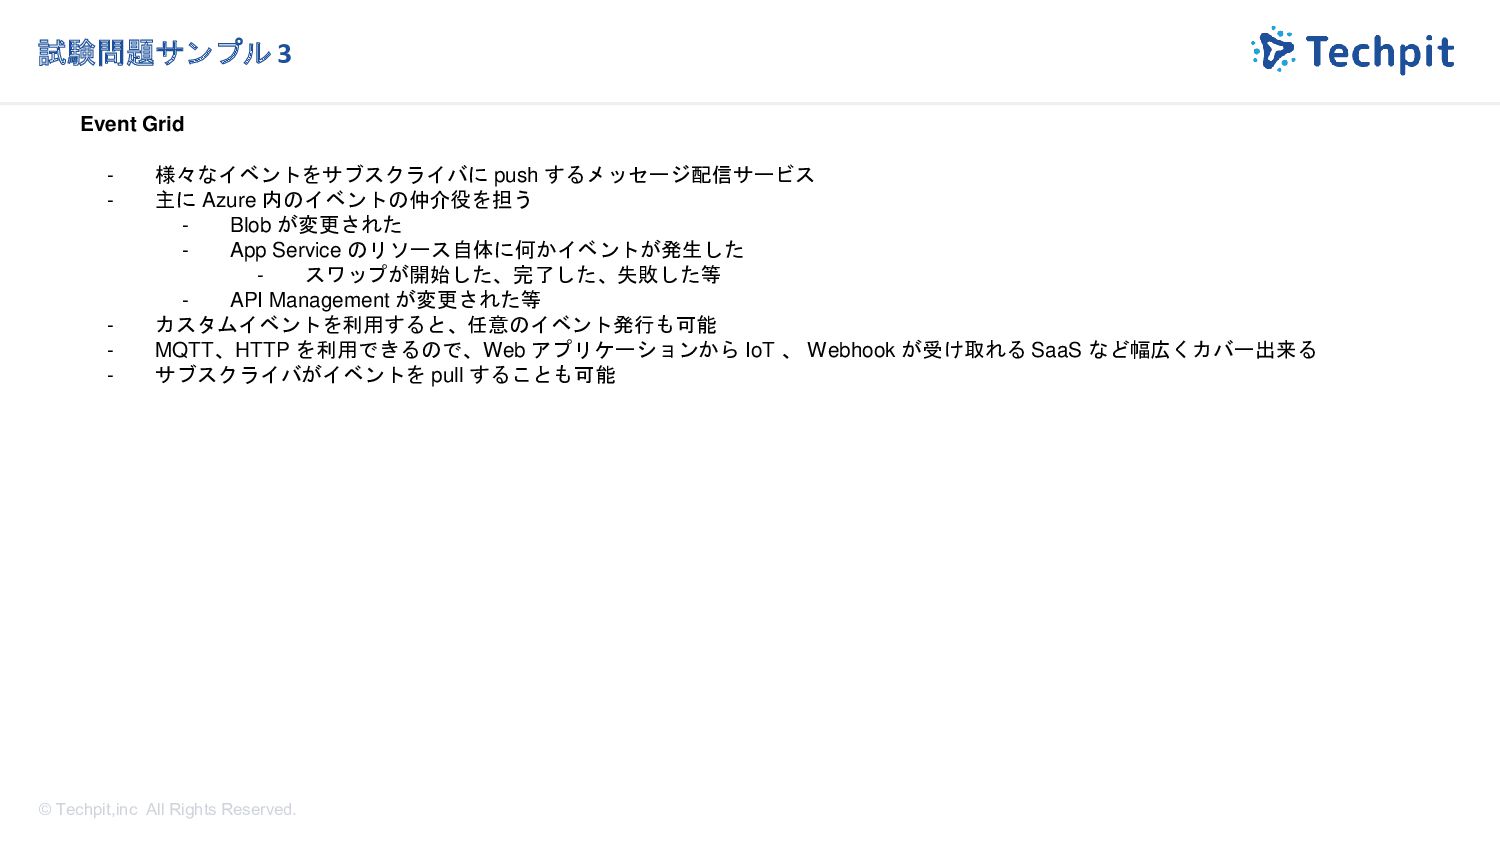This screenshot has height=844, width=1500.
Task: Click the word Azure in second bullet
Action: point(229,200)
